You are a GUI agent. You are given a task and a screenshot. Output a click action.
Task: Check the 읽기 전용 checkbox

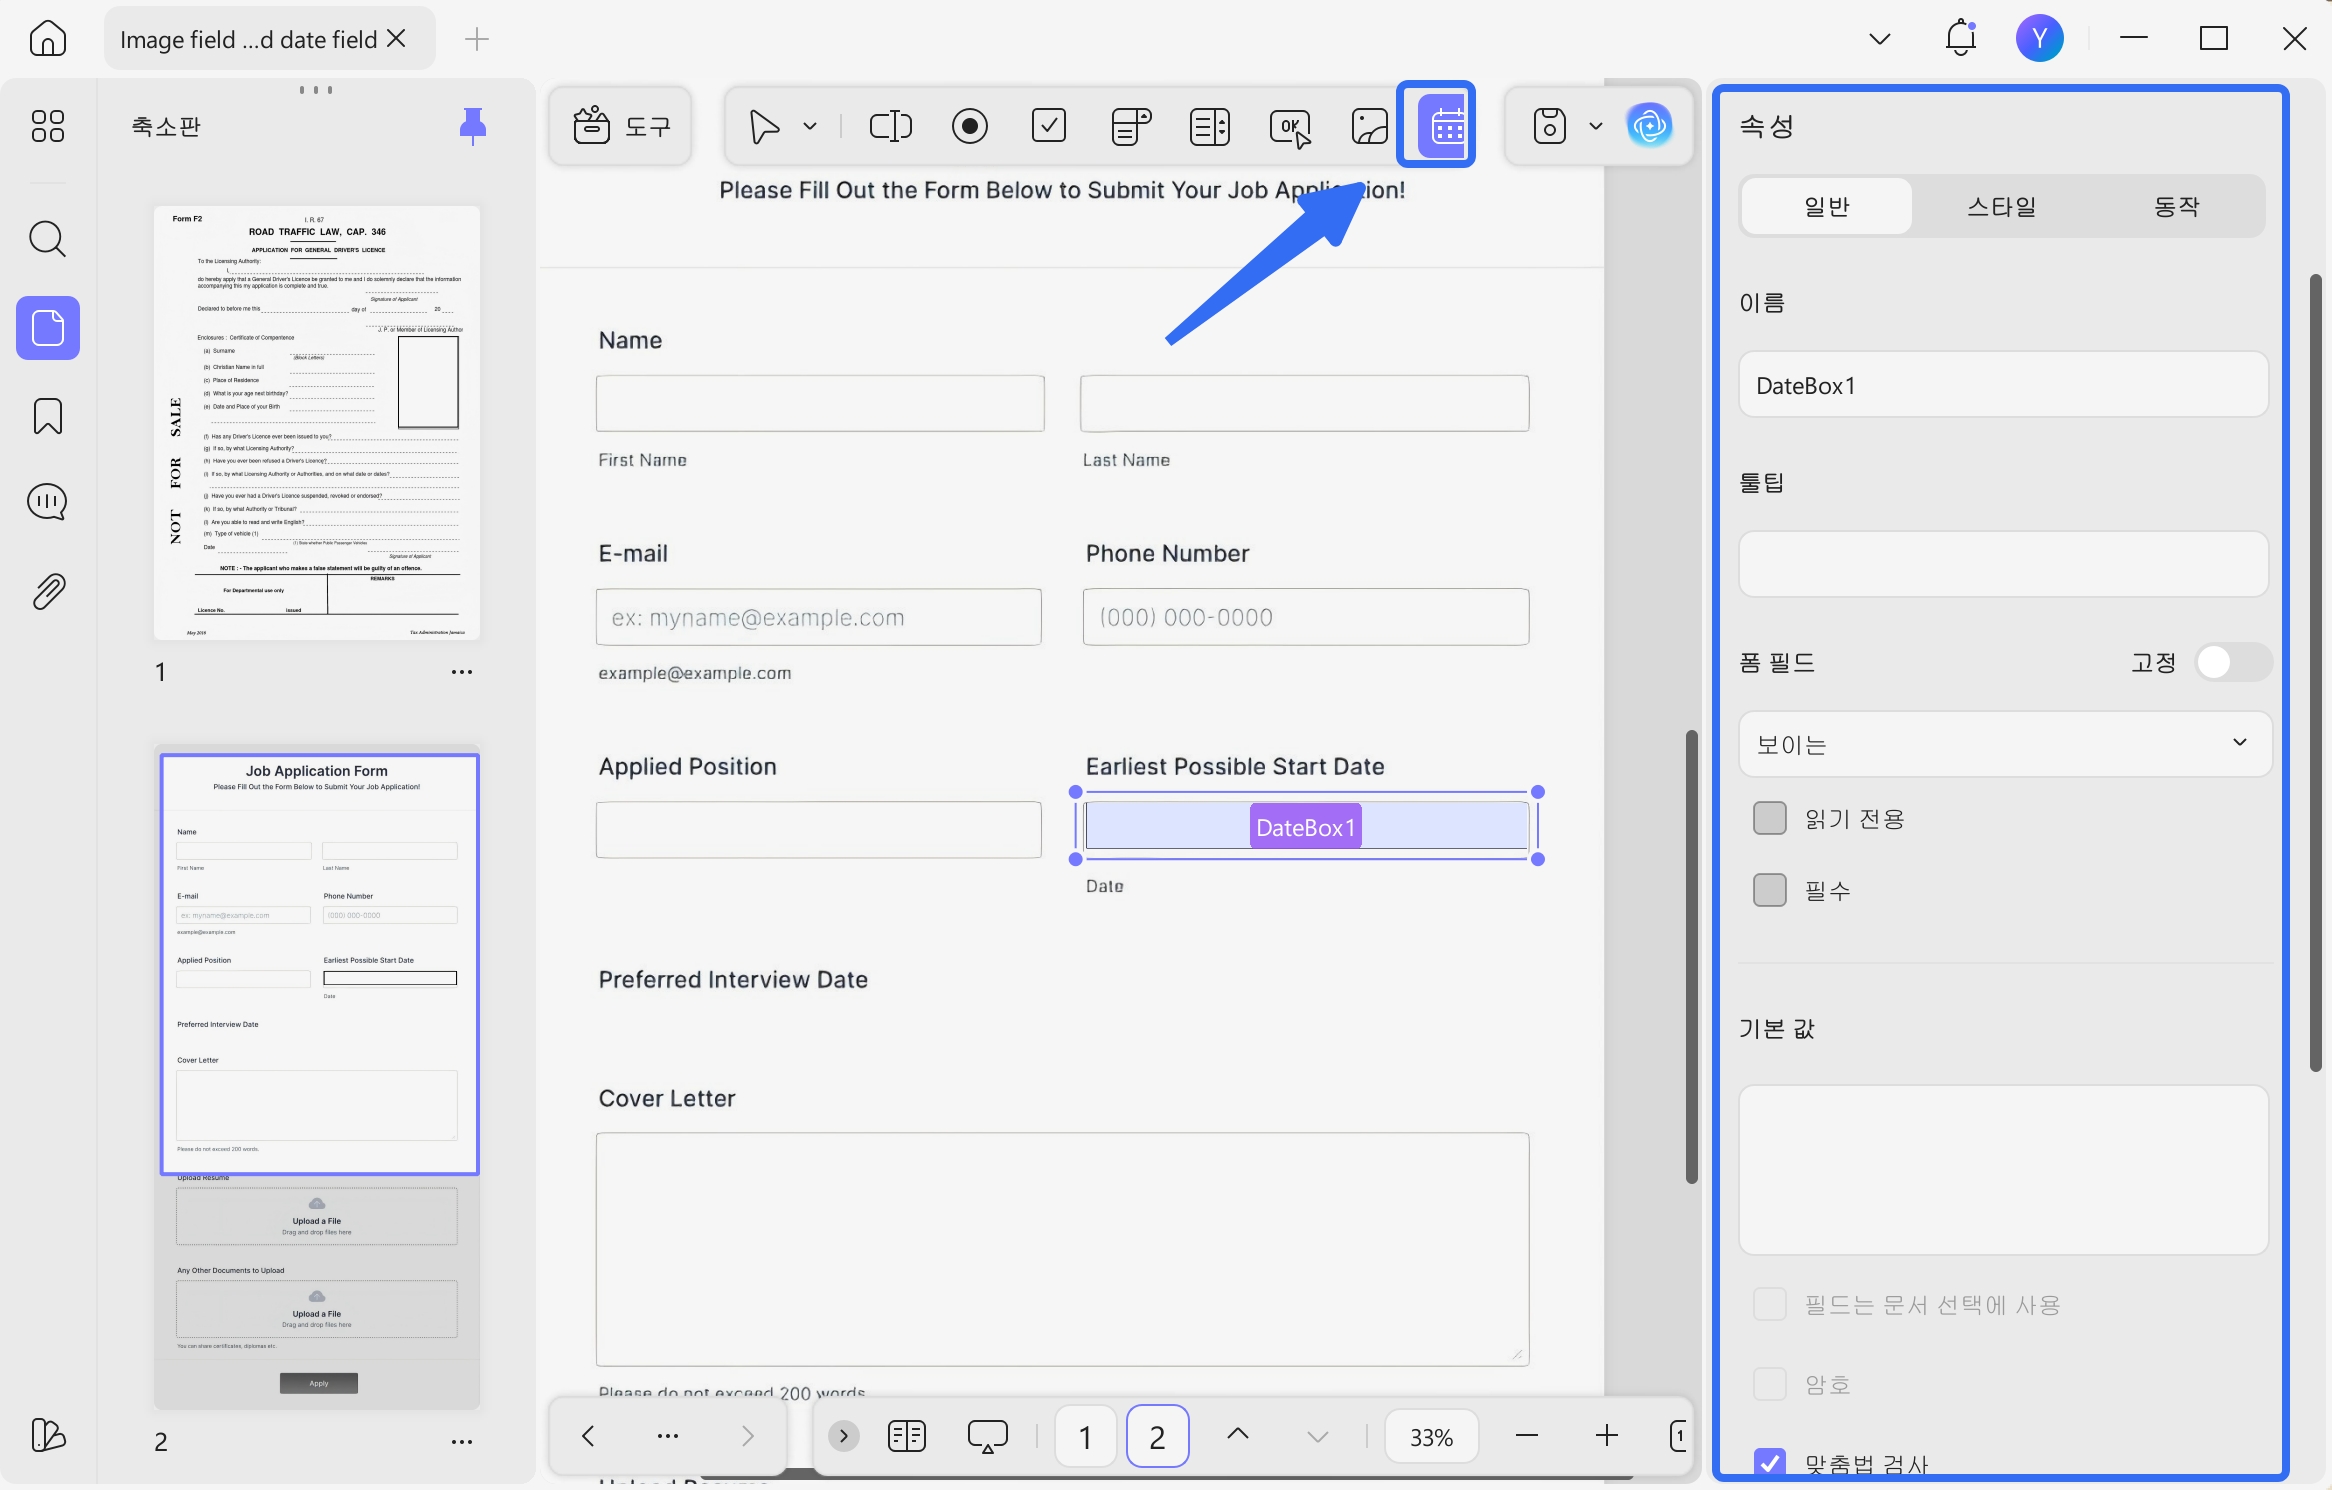tap(1769, 818)
